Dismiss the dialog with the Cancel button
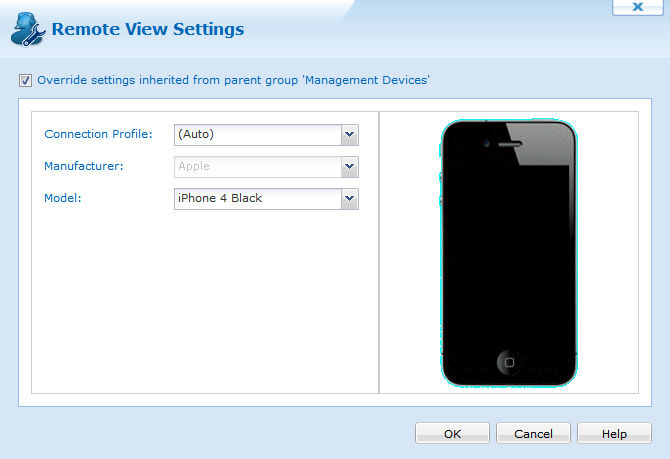The width and height of the screenshot is (670, 459). 533,434
